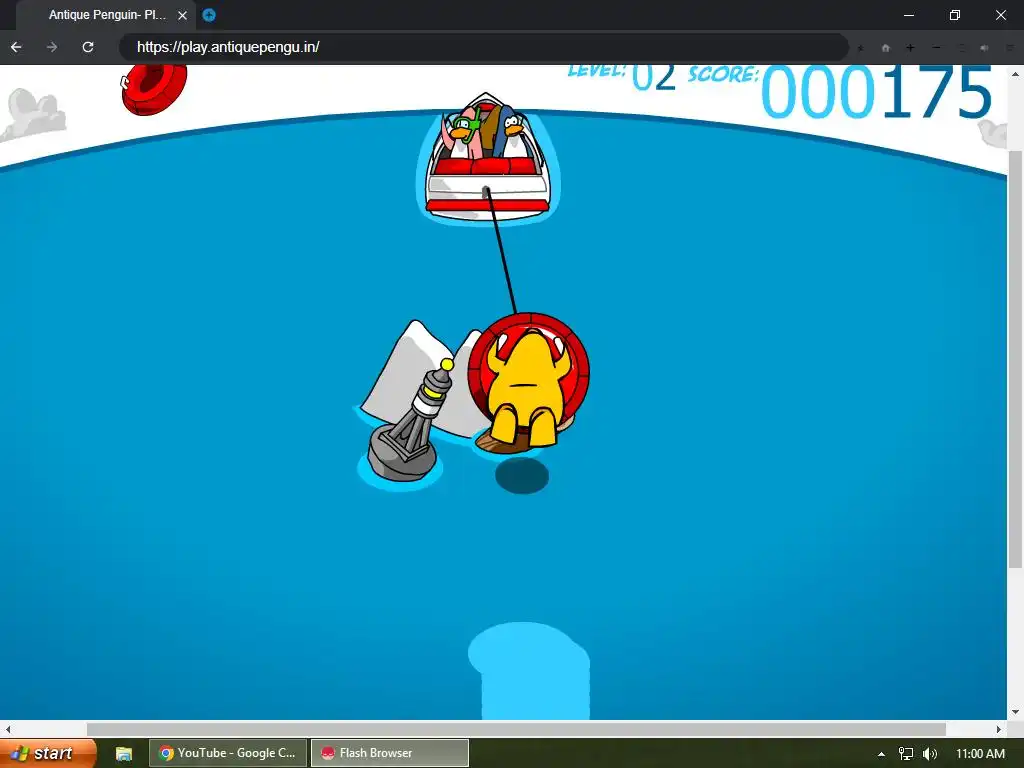The width and height of the screenshot is (1024, 768).
Task: Open the volume control in system tray
Action: tap(930, 754)
